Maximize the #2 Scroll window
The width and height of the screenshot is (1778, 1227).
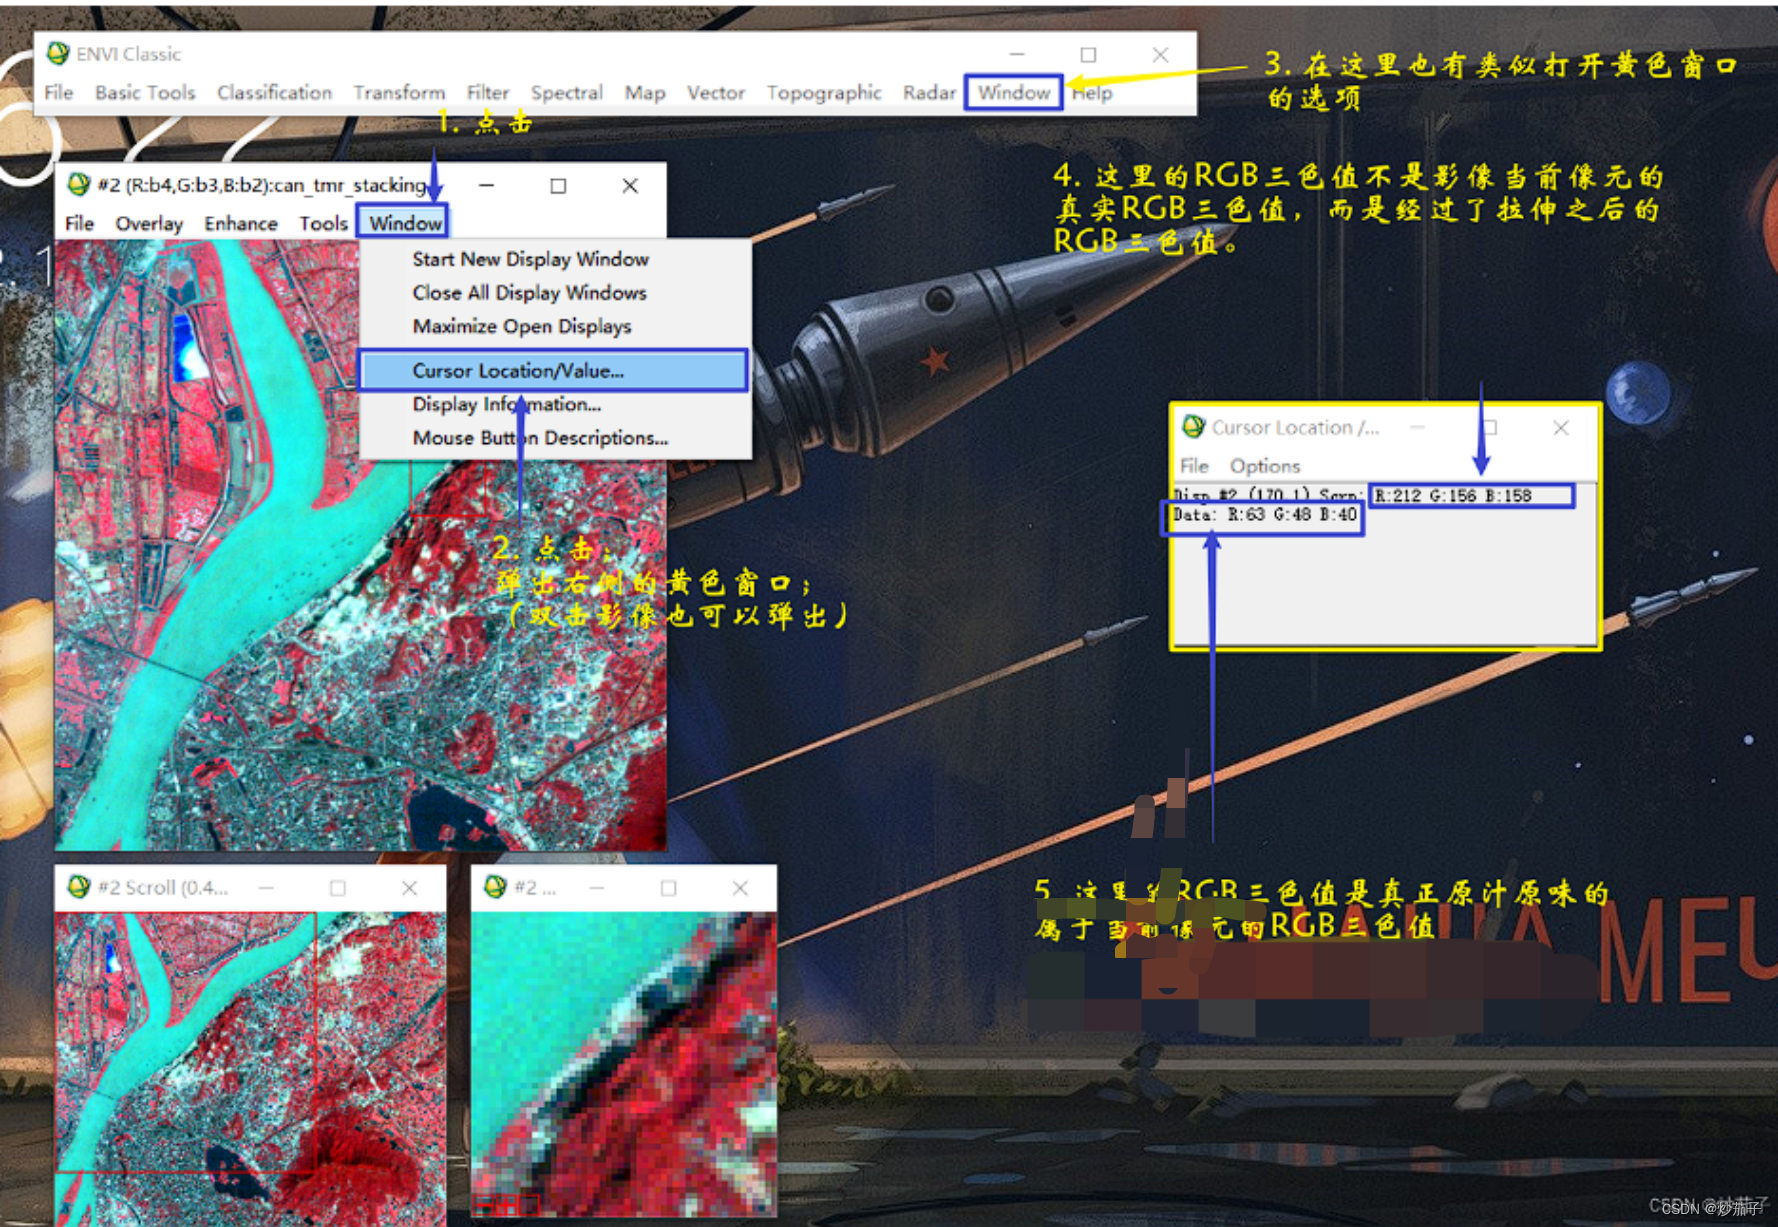click(338, 887)
